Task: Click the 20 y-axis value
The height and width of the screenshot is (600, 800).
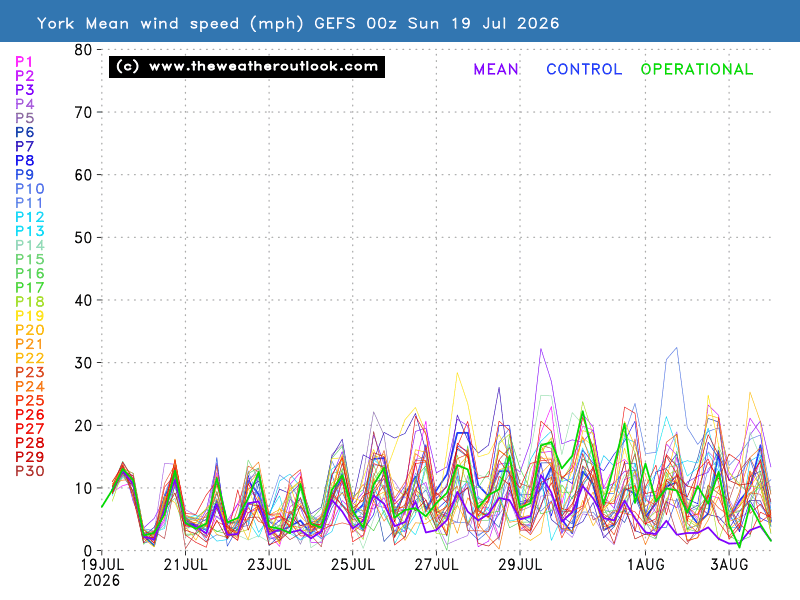Action: point(83,426)
